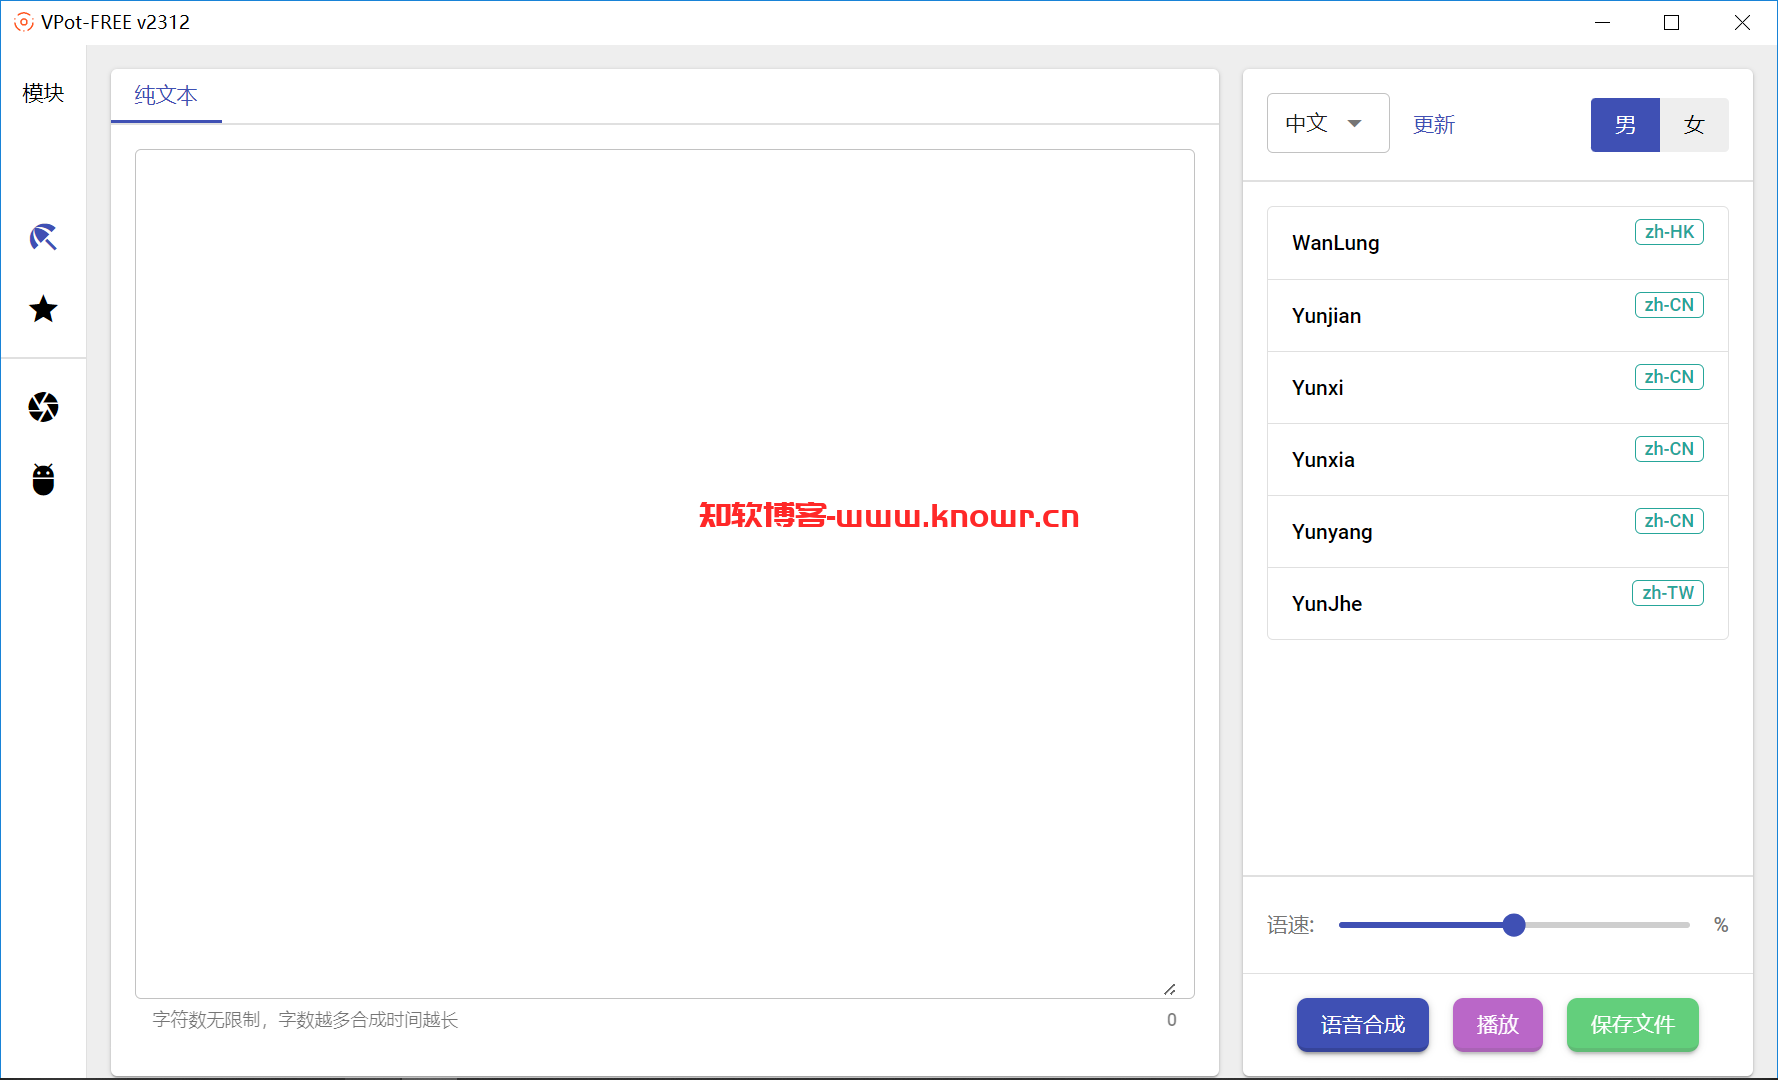Open the 中文 language dropdown
The width and height of the screenshot is (1778, 1080).
click(x=1328, y=123)
